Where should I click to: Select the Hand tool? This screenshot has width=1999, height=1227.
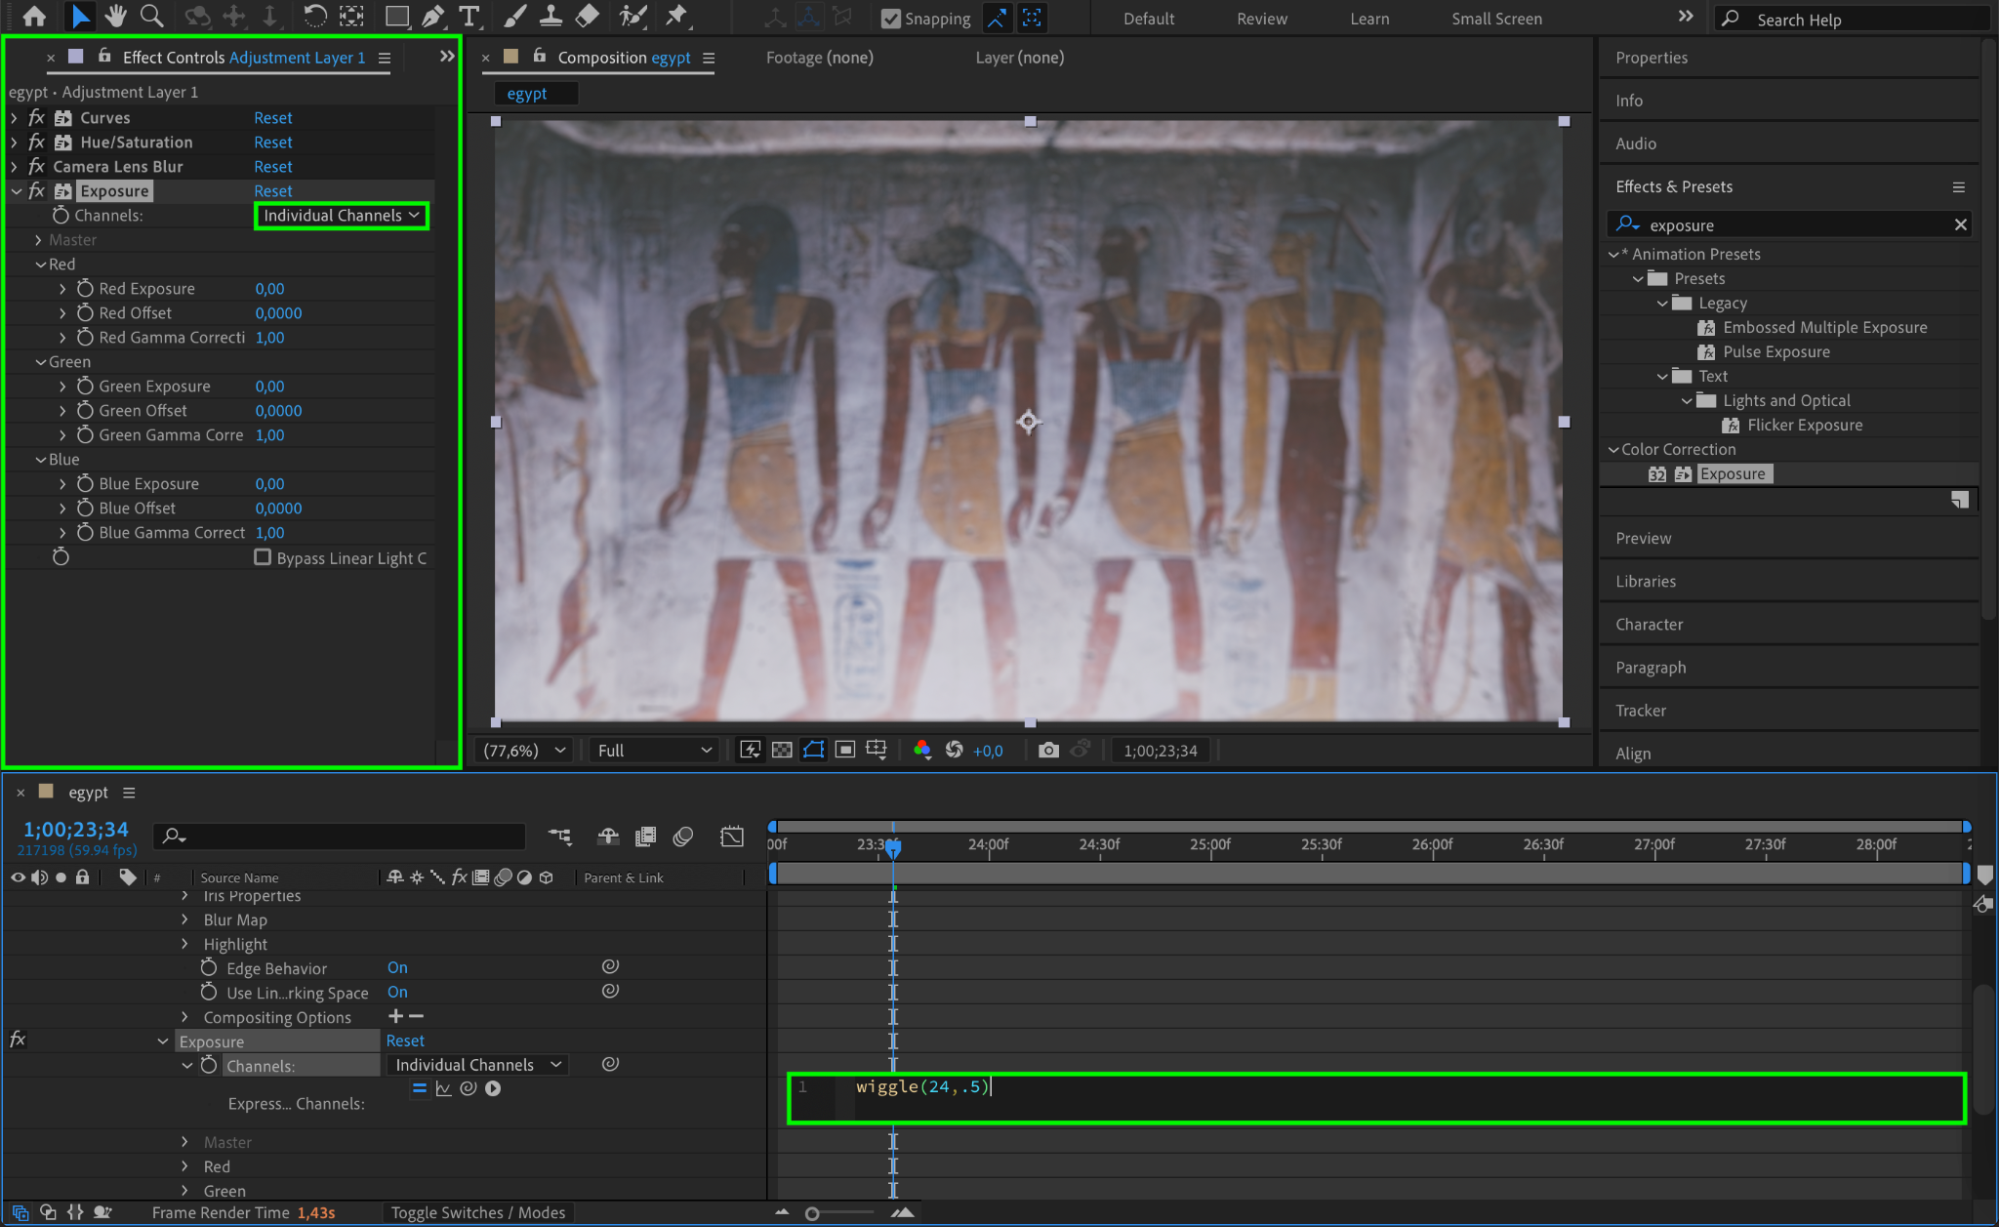click(116, 16)
